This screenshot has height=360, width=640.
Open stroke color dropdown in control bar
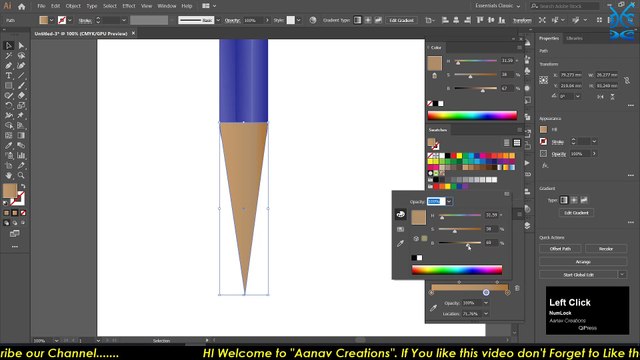(x=70, y=20)
